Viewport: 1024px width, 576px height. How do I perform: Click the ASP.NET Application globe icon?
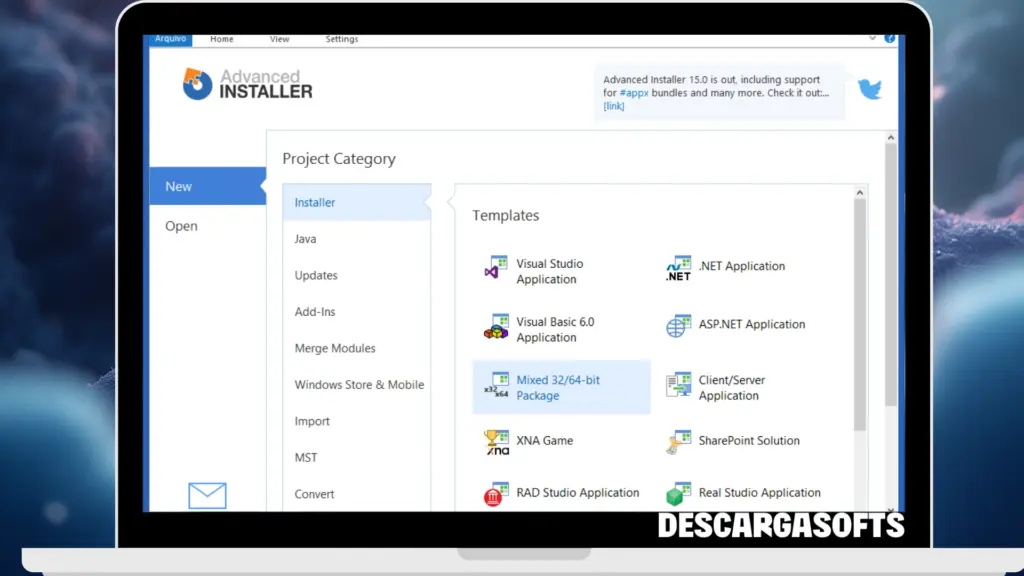[x=677, y=325]
